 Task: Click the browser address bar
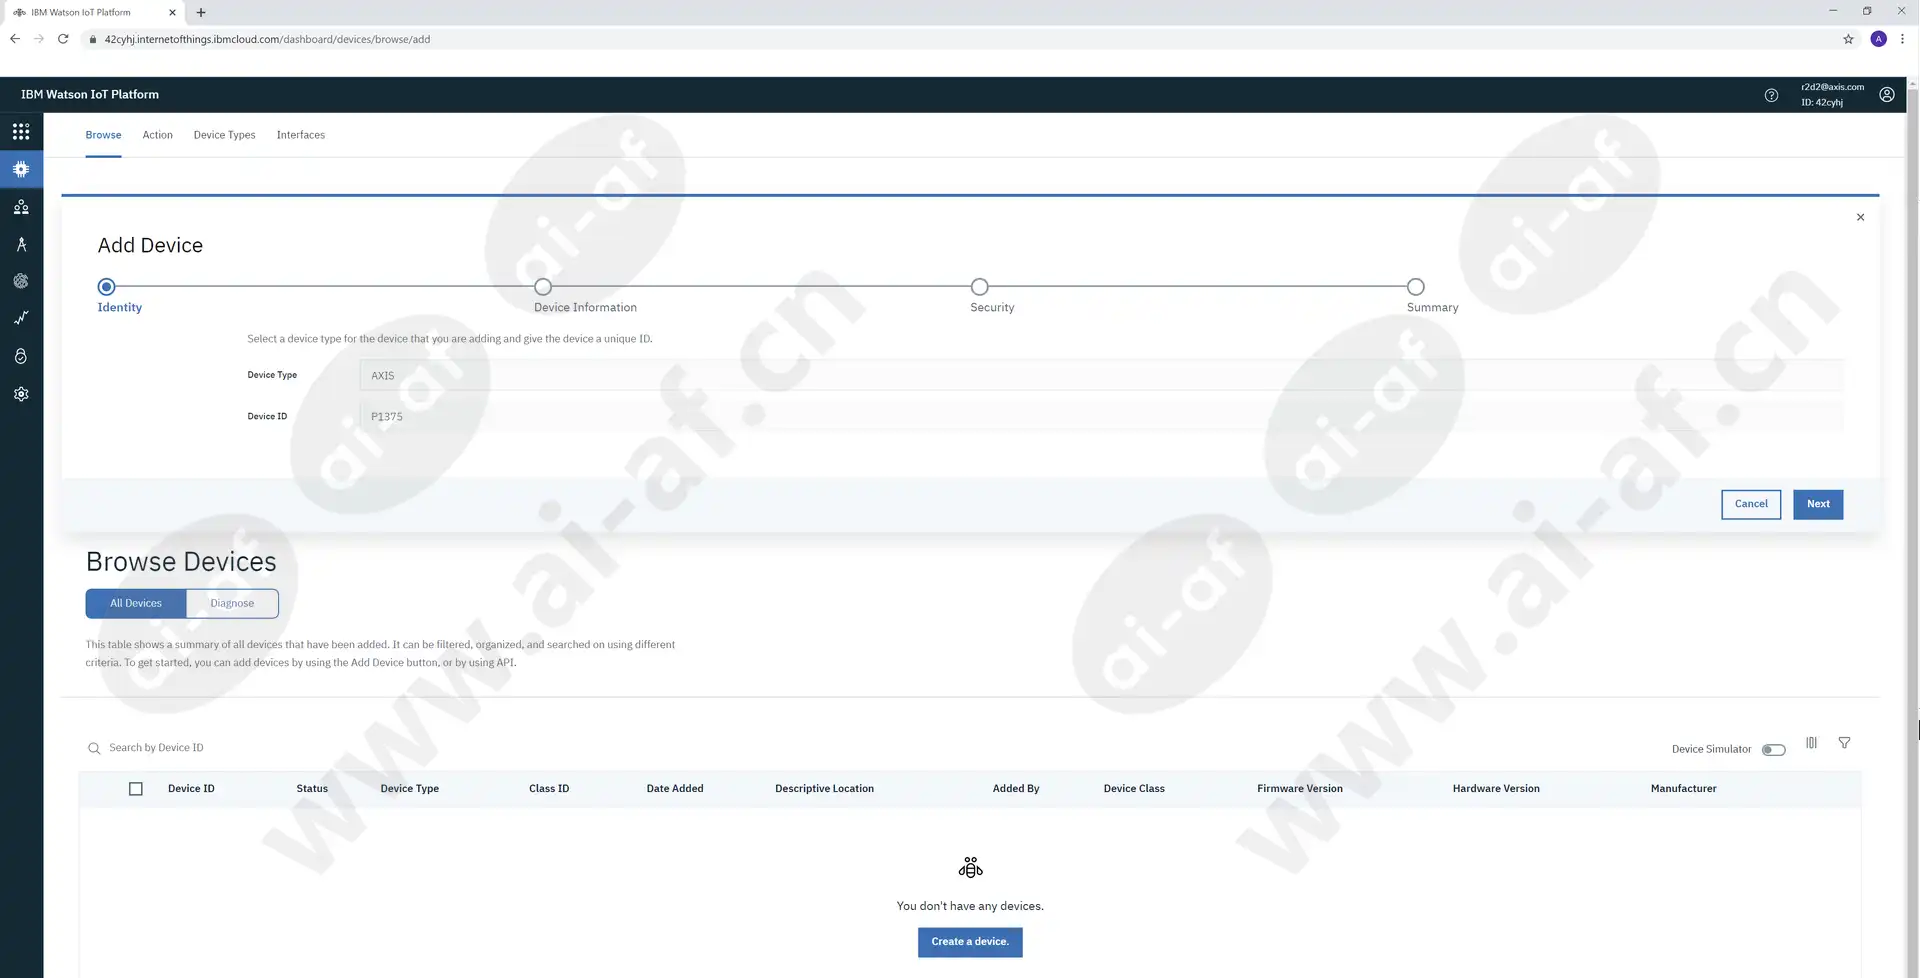[960, 39]
